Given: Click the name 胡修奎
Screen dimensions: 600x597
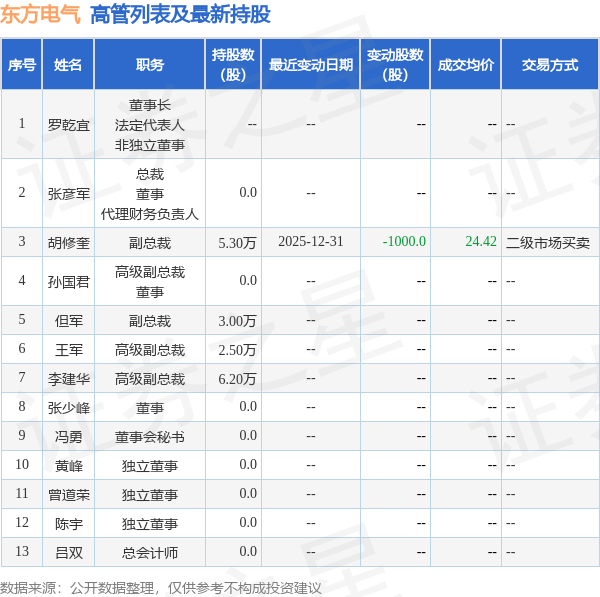Looking at the screenshot, I should coord(68,243).
